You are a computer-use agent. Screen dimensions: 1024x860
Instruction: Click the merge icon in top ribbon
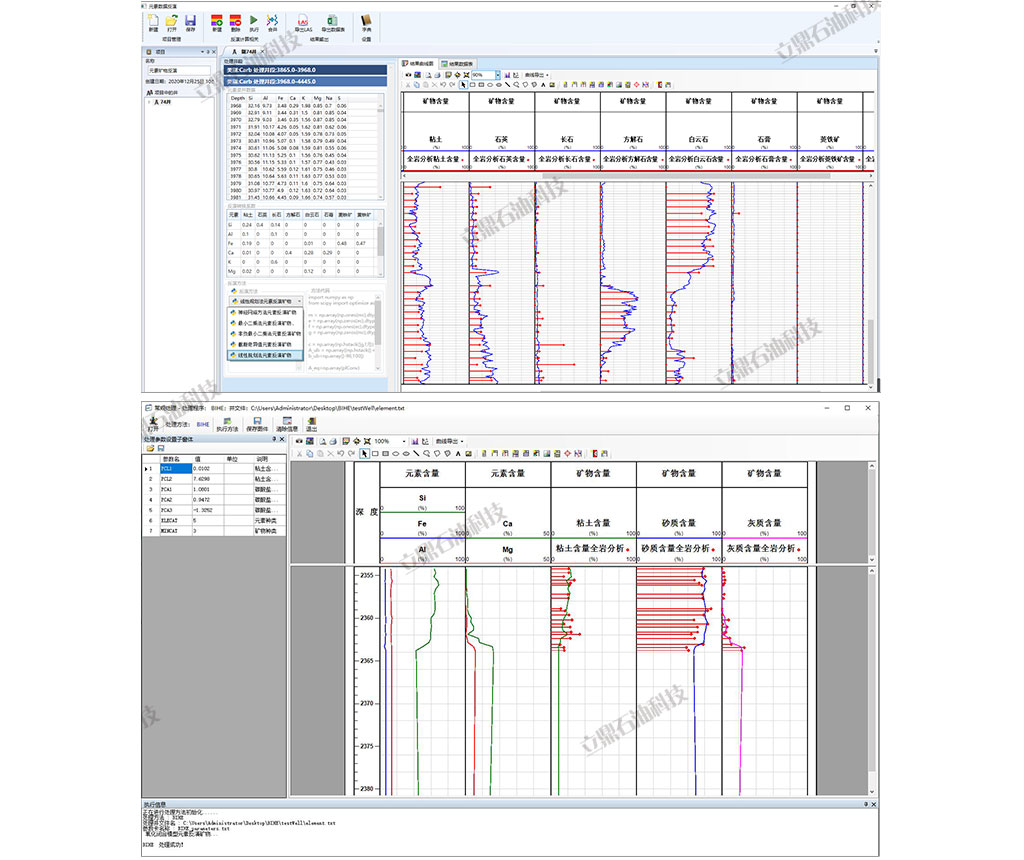(x=272, y=21)
